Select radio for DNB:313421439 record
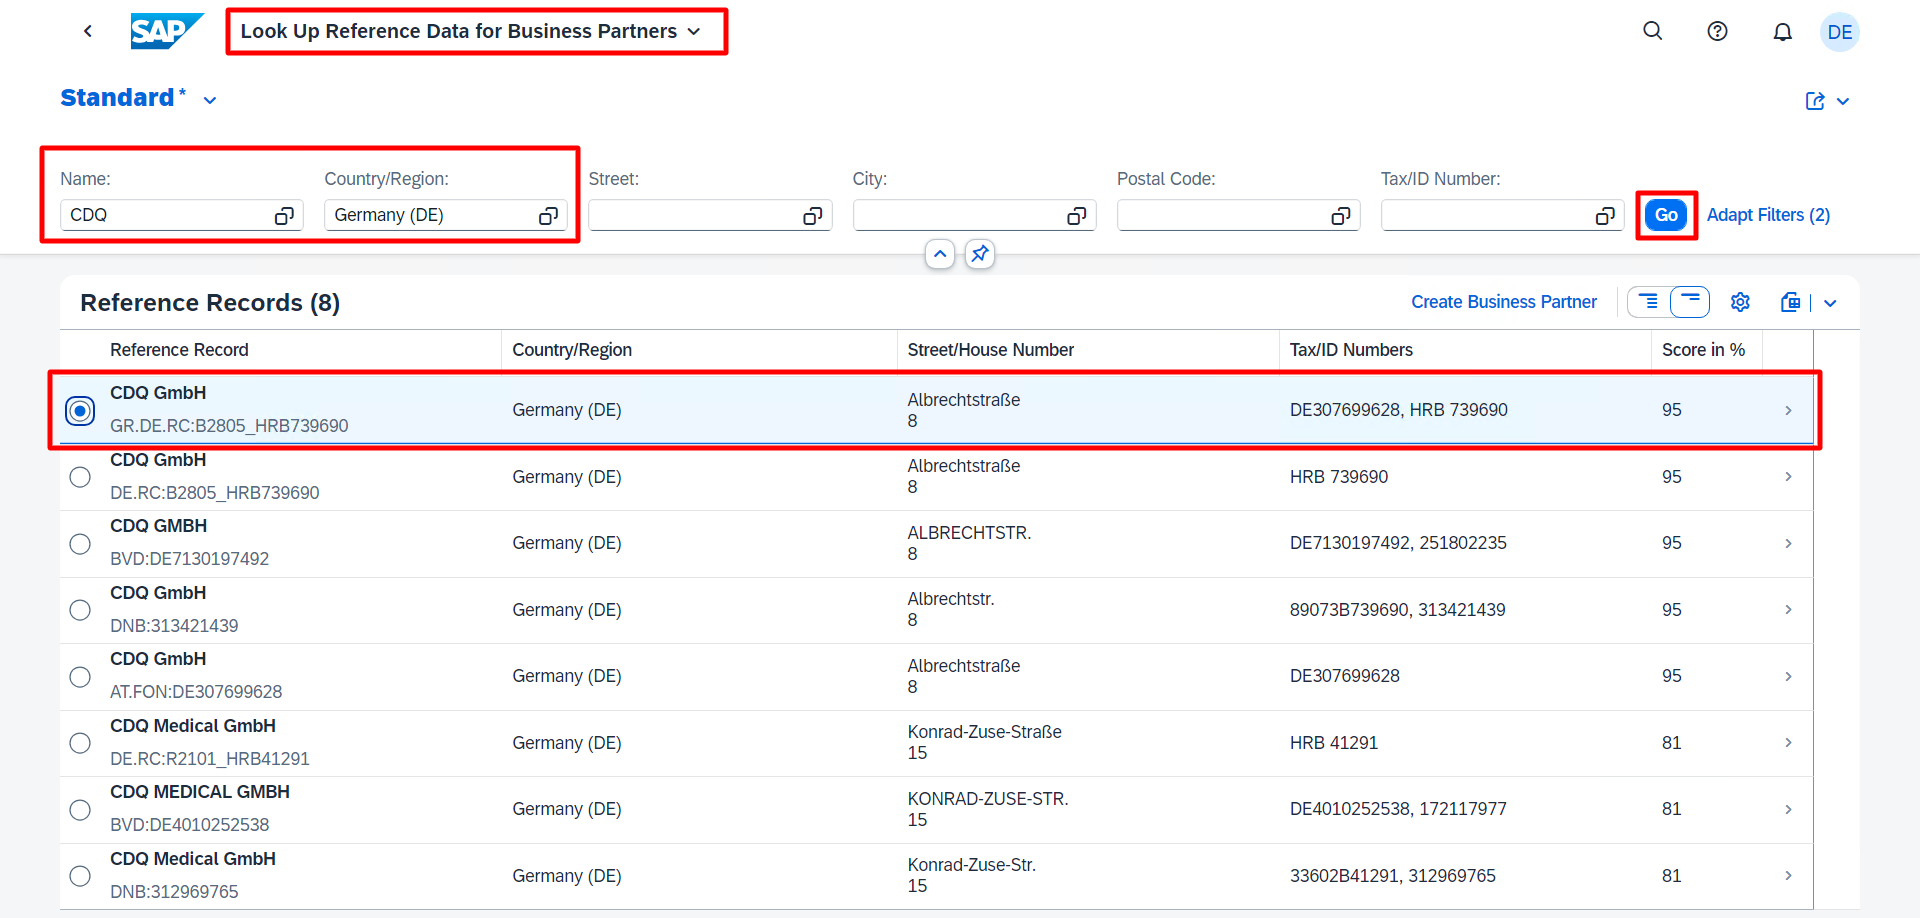1920x918 pixels. coord(80,610)
